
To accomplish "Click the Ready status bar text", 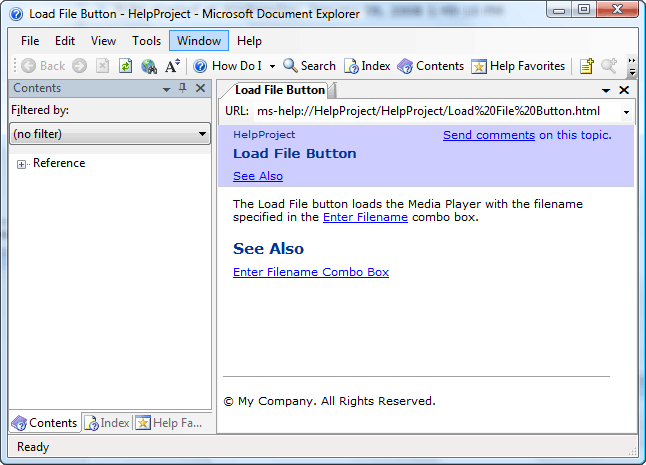I will [x=33, y=447].
